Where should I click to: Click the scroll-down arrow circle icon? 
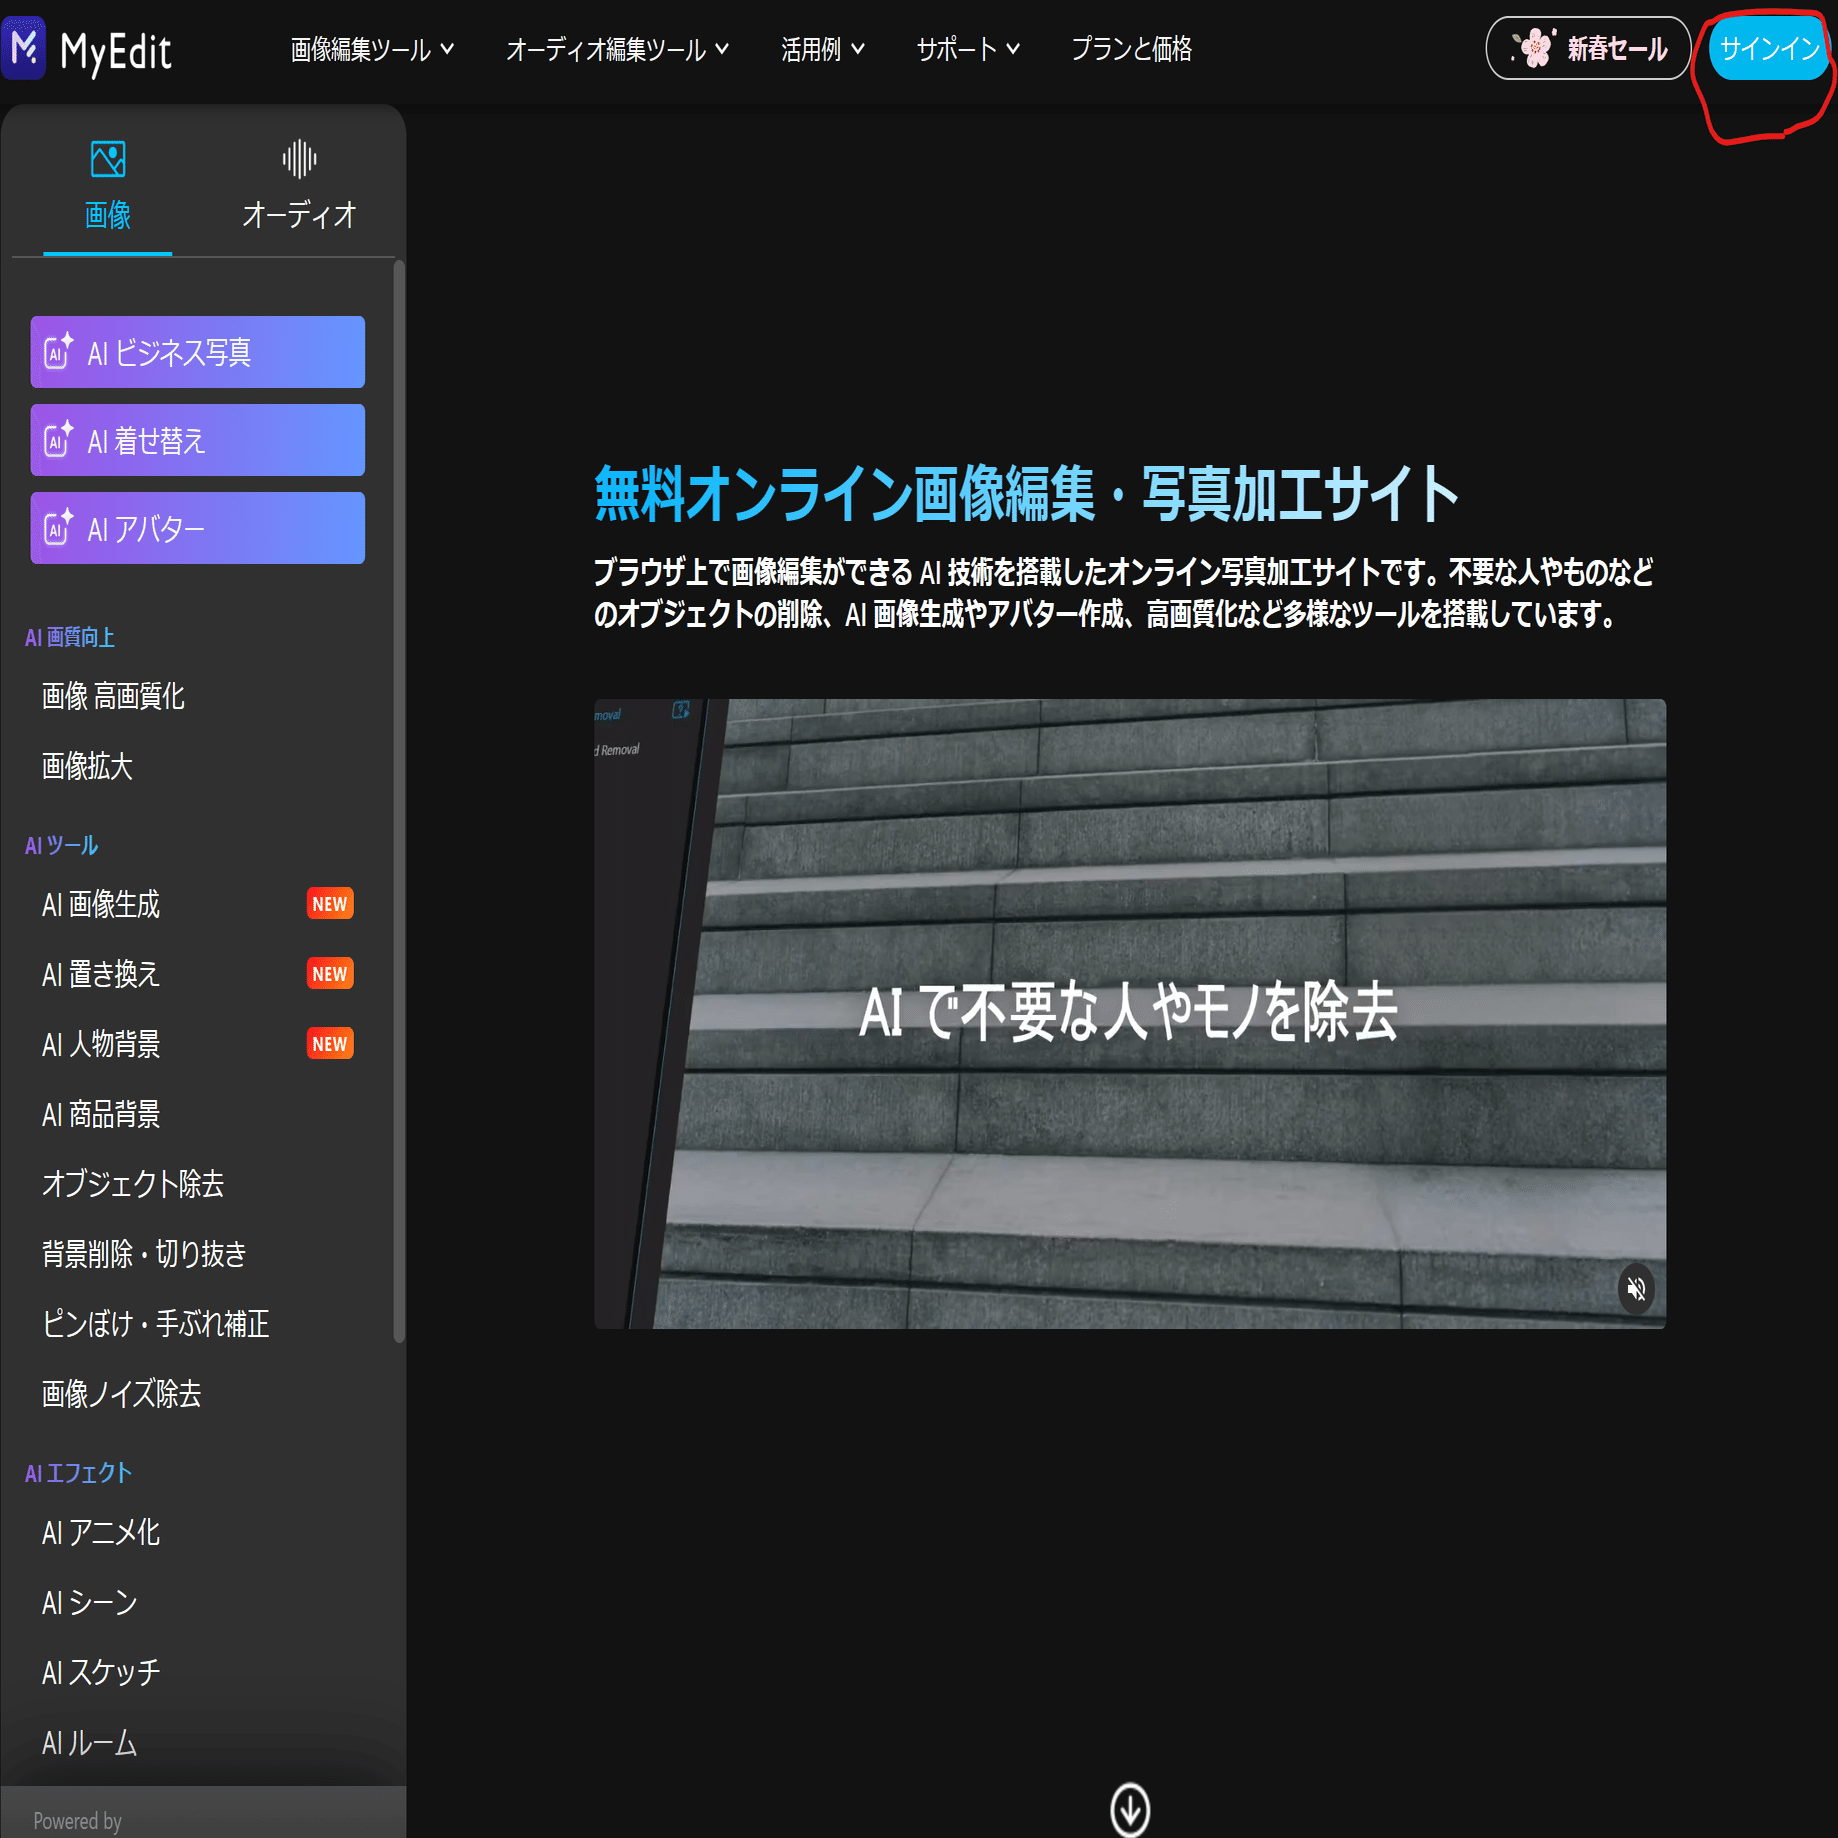click(1130, 1809)
